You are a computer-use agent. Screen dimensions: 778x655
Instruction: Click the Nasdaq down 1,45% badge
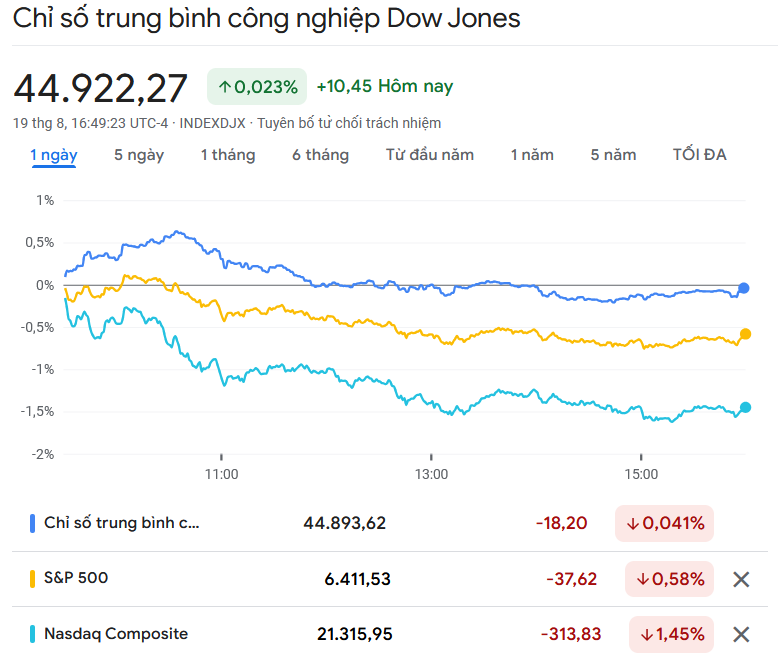tap(671, 634)
